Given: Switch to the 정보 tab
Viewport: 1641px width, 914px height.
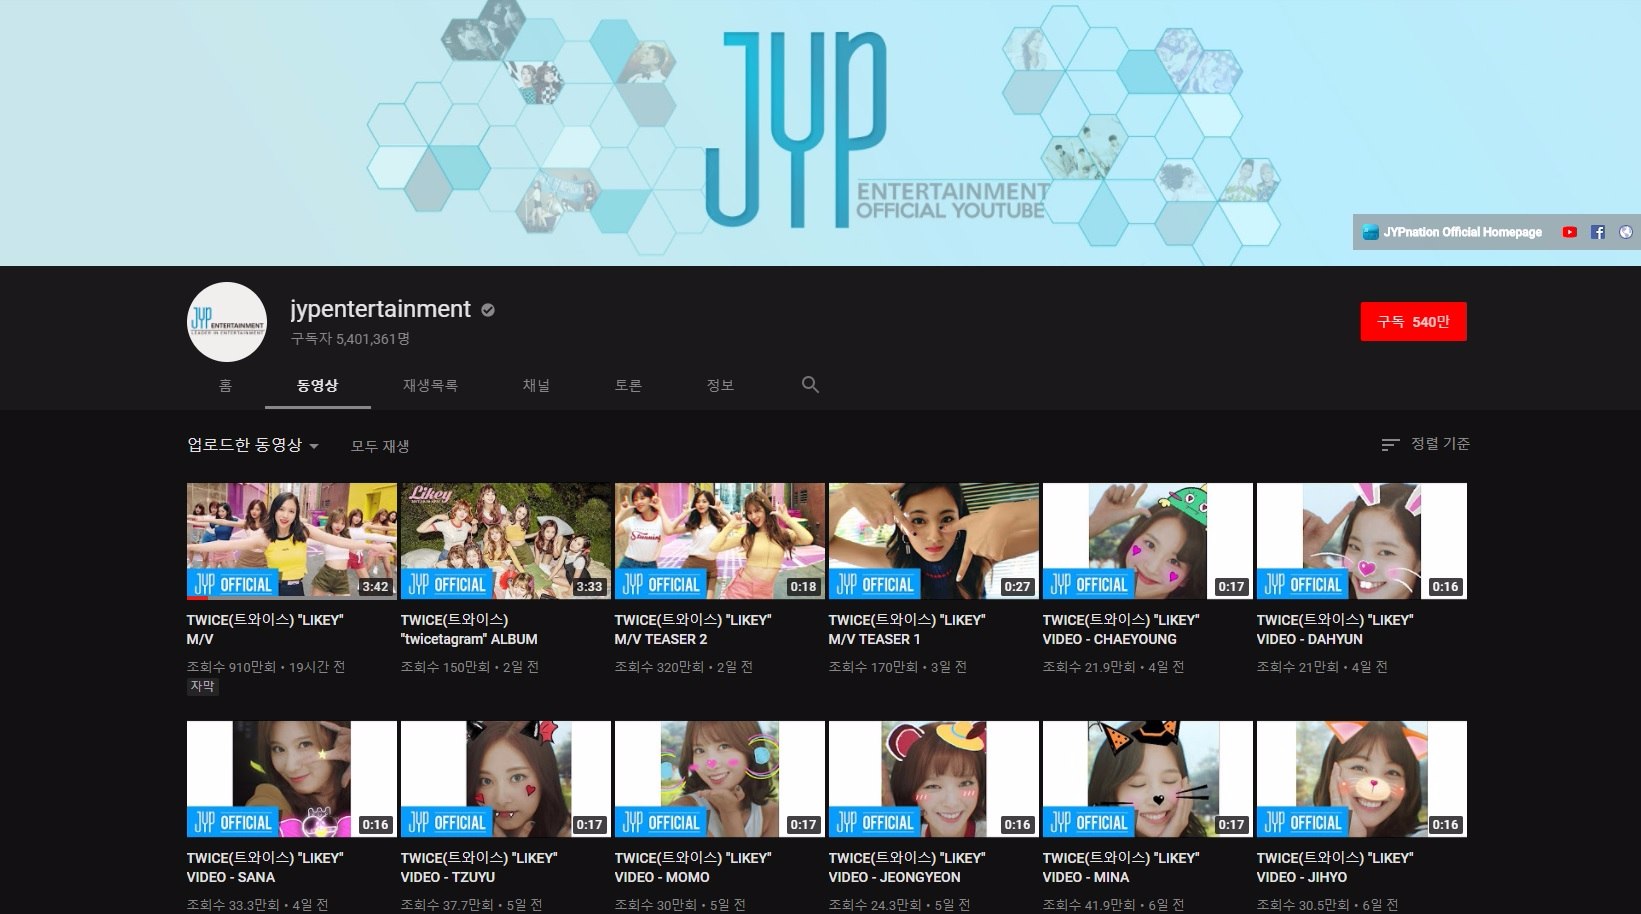Looking at the screenshot, I should pos(720,385).
